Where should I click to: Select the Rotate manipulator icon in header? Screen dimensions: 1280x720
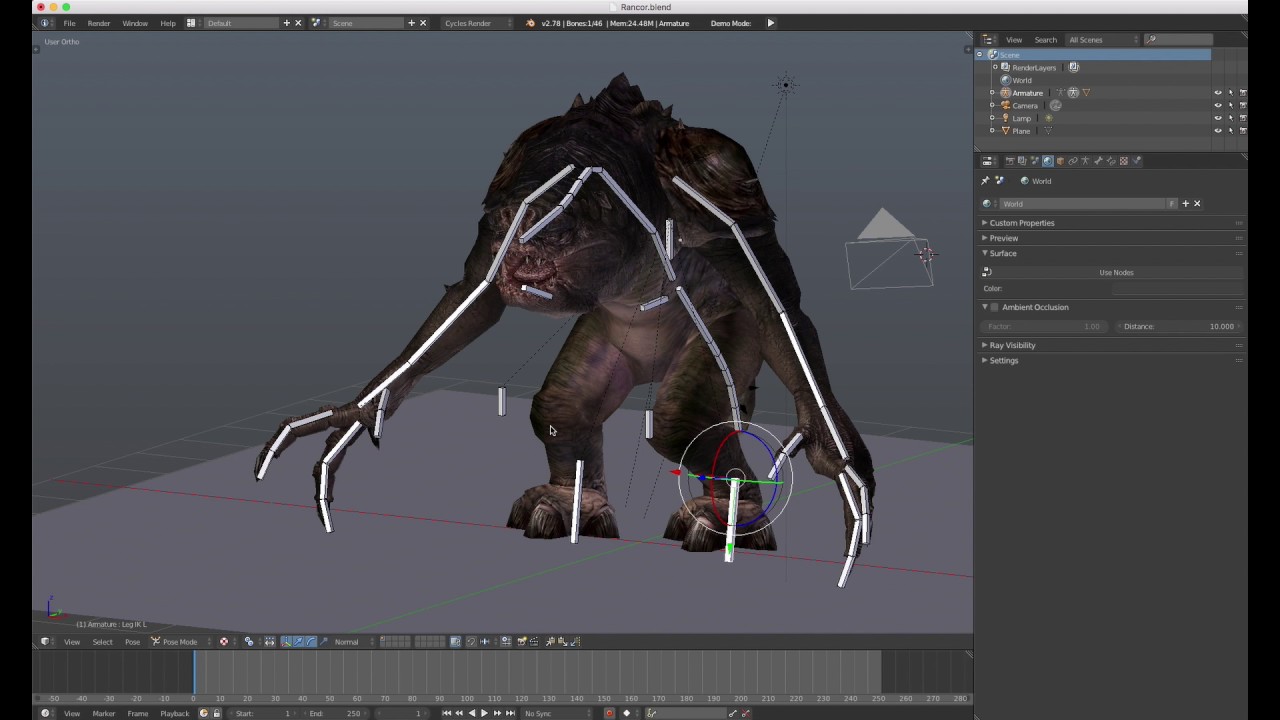click(x=311, y=641)
